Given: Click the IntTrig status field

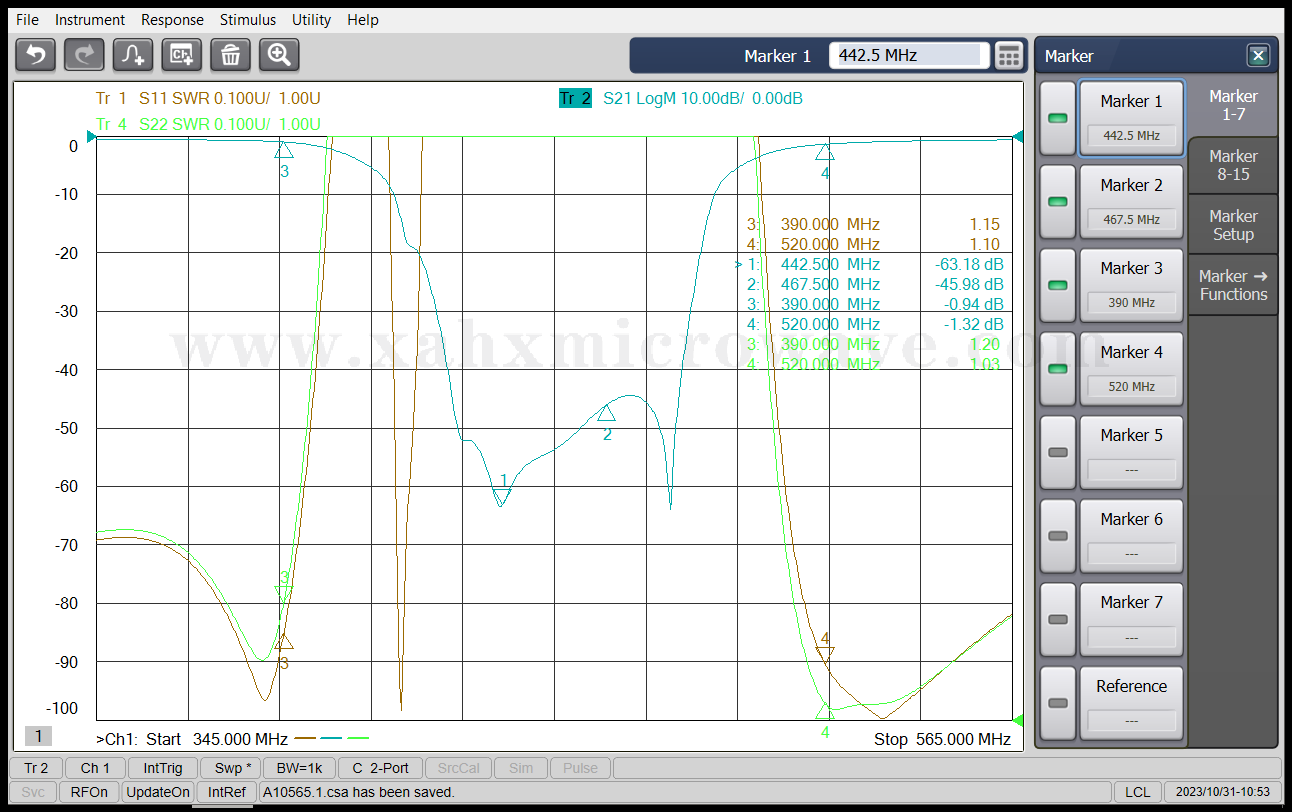Looking at the screenshot, I should pos(163,768).
